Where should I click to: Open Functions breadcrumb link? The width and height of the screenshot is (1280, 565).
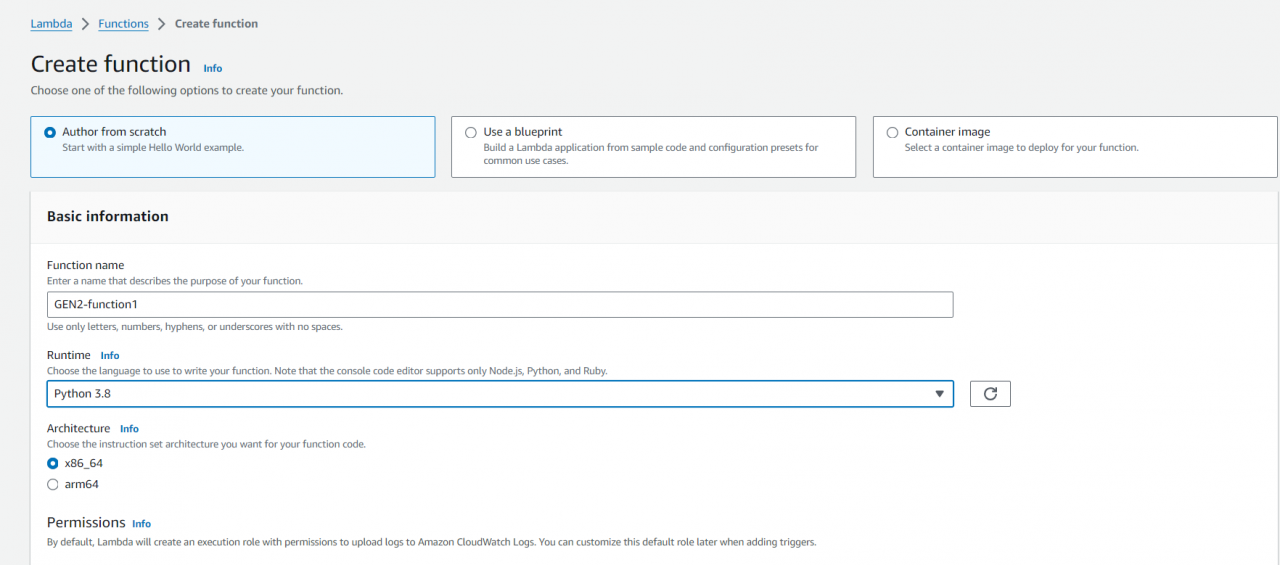click(123, 24)
